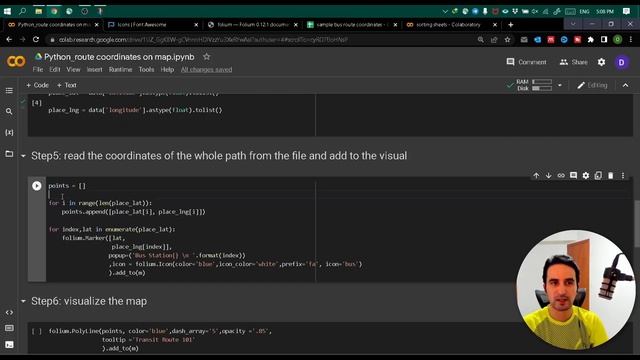This screenshot has height=360, width=640.
Task: Open File Explorer from taskbar
Action: click(38, 11)
